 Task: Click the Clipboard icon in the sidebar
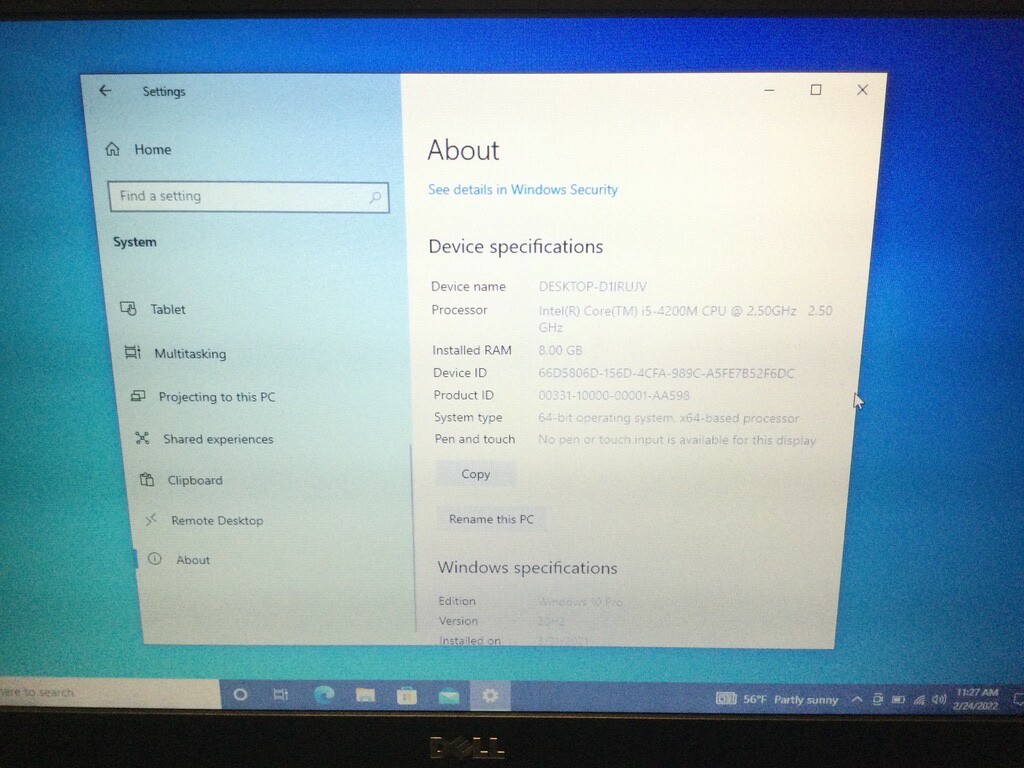coord(147,480)
